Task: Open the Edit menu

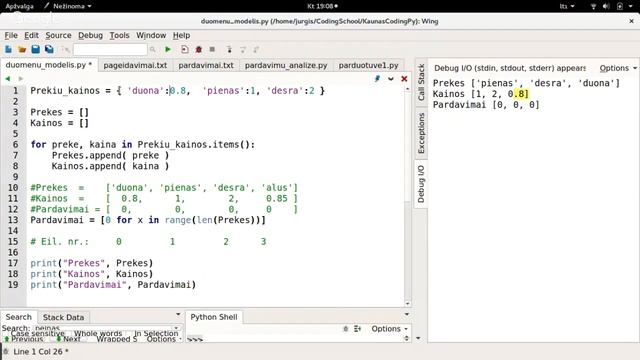Action: click(x=31, y=36)
